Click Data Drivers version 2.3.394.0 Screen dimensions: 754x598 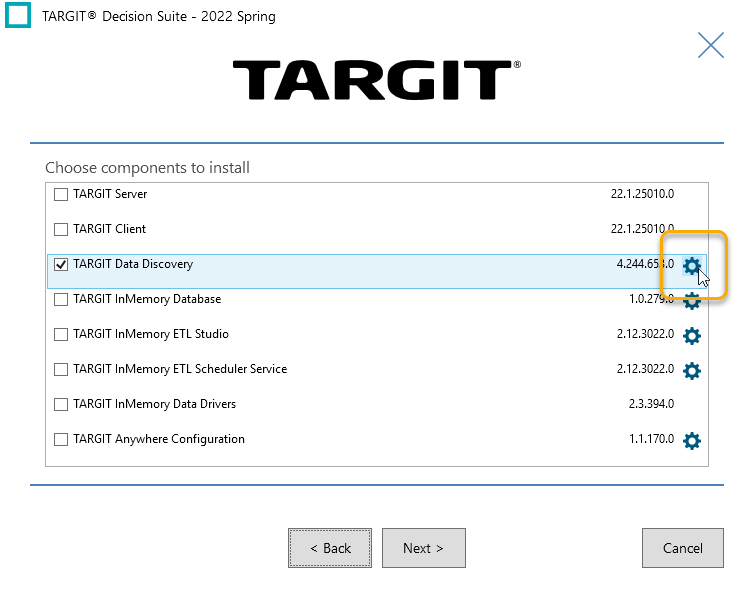coord(651,404)
